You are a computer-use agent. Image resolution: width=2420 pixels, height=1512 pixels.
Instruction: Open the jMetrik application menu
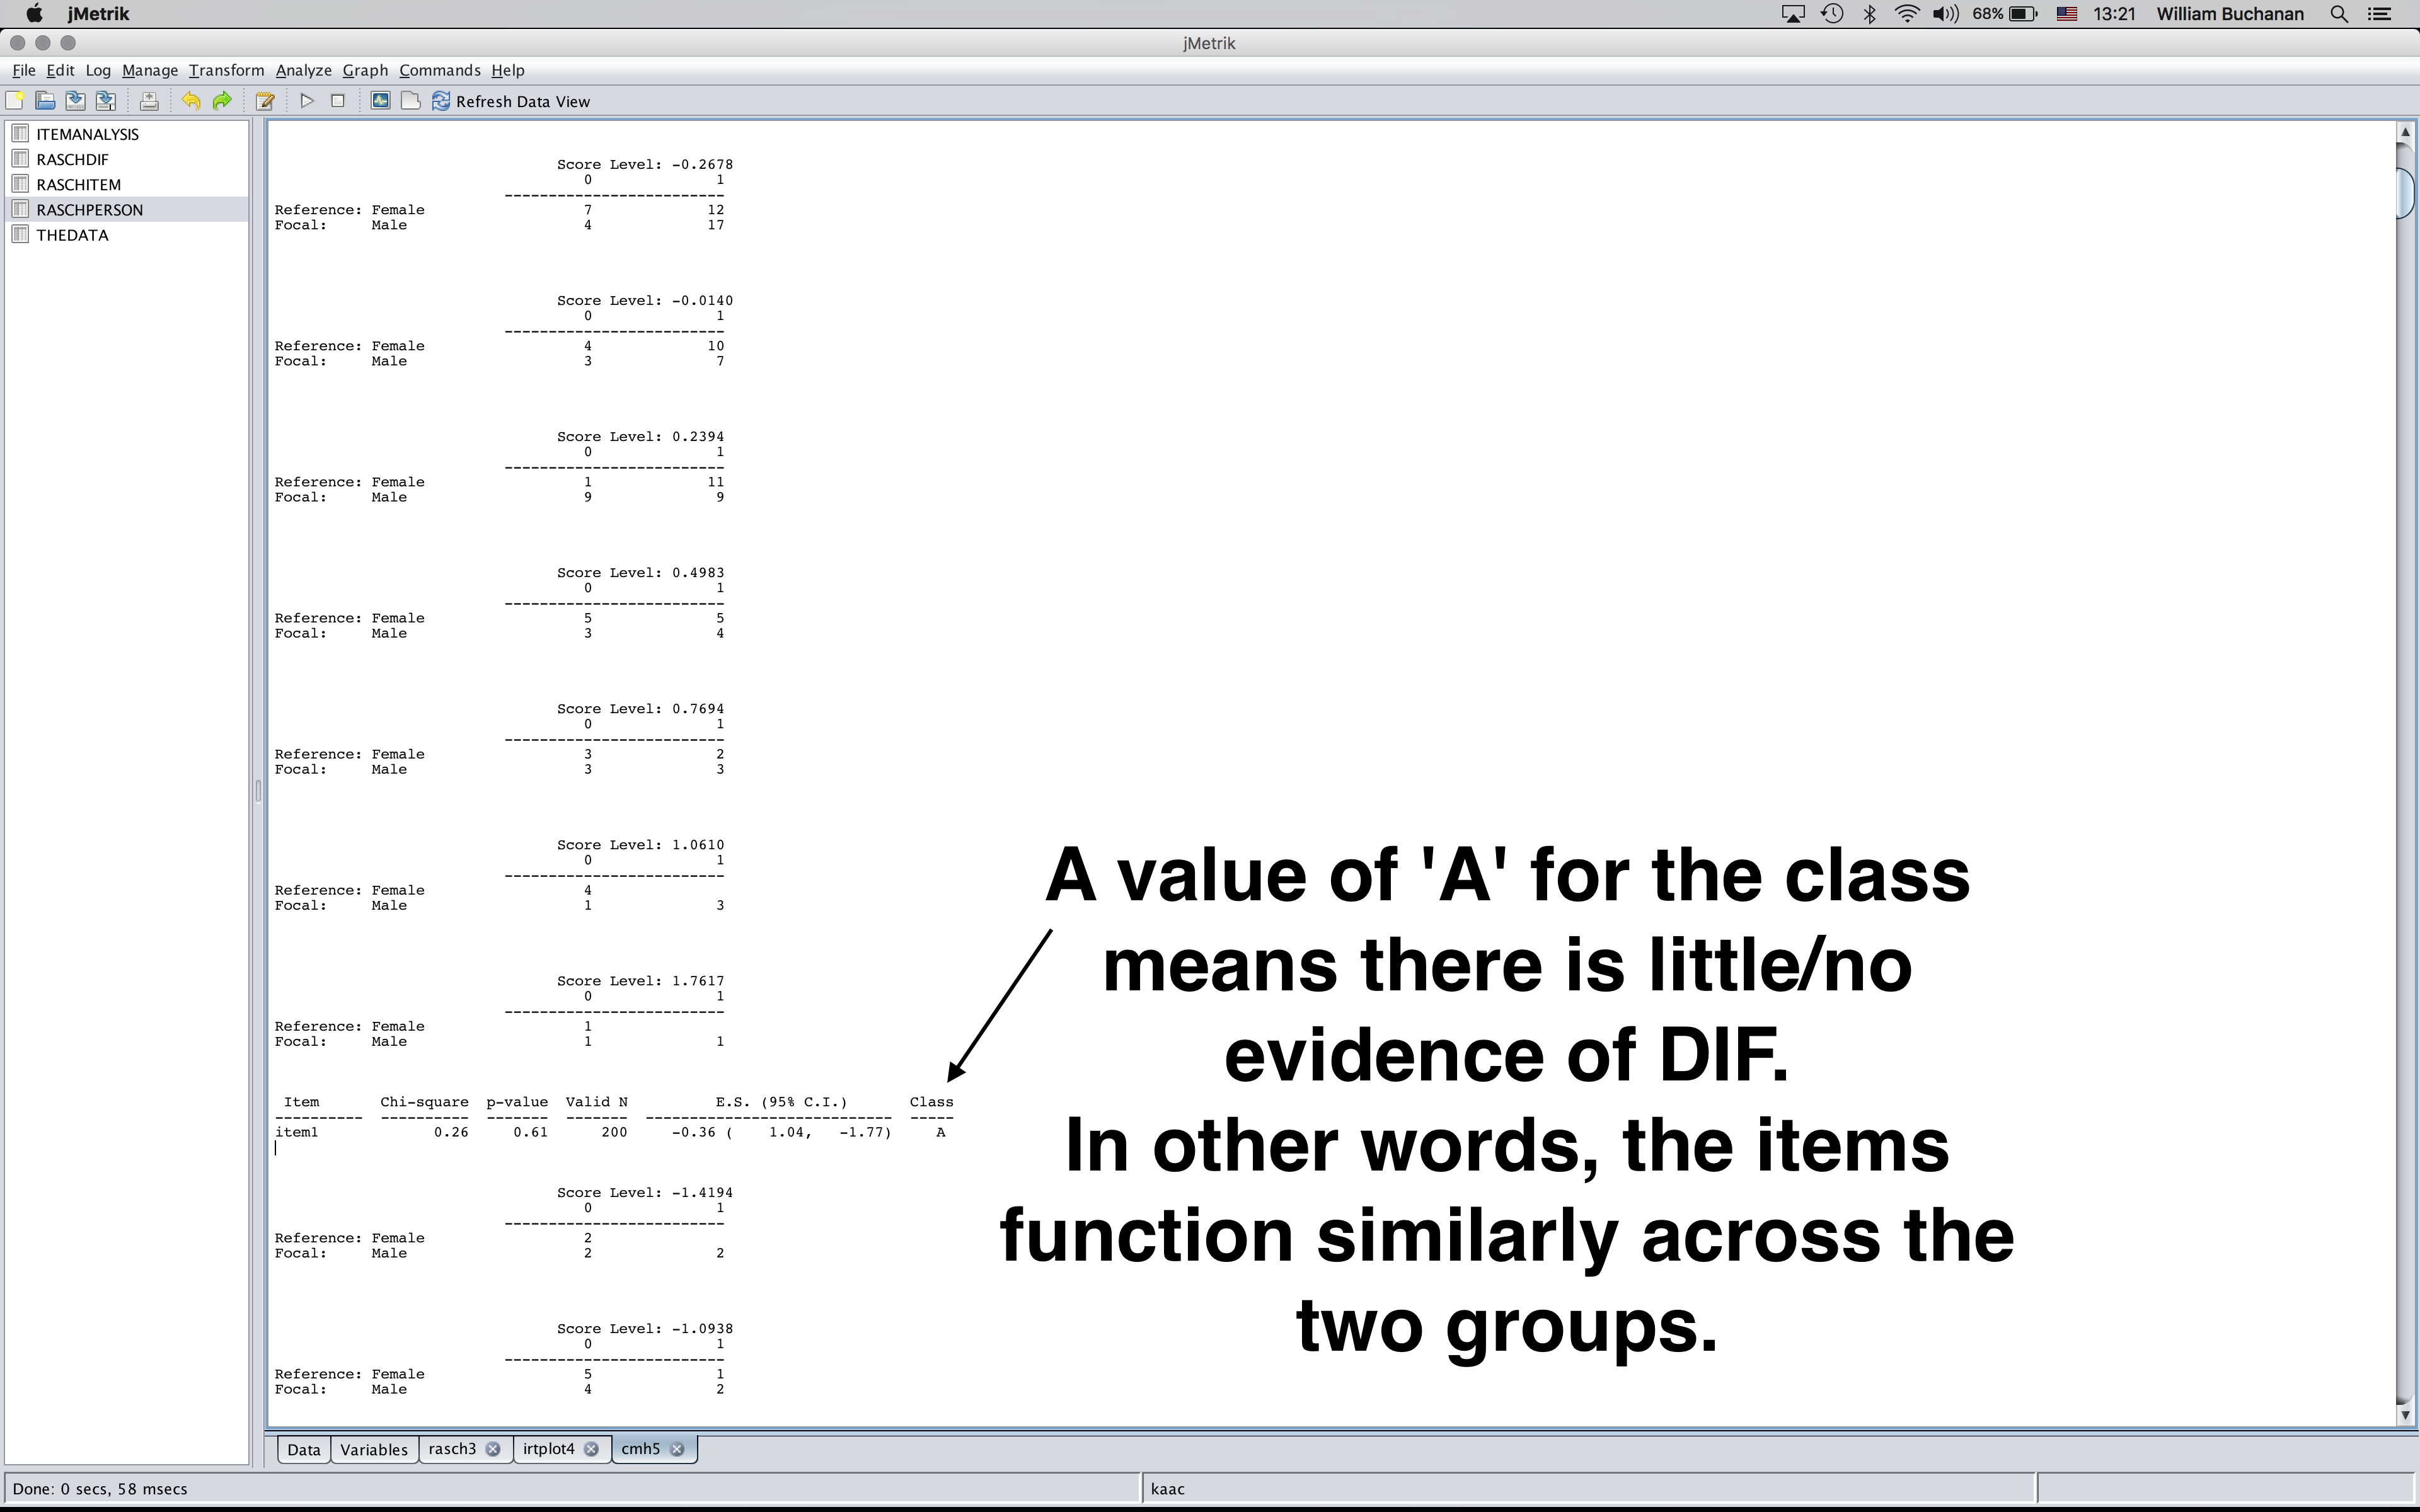[x=98, y=14]
